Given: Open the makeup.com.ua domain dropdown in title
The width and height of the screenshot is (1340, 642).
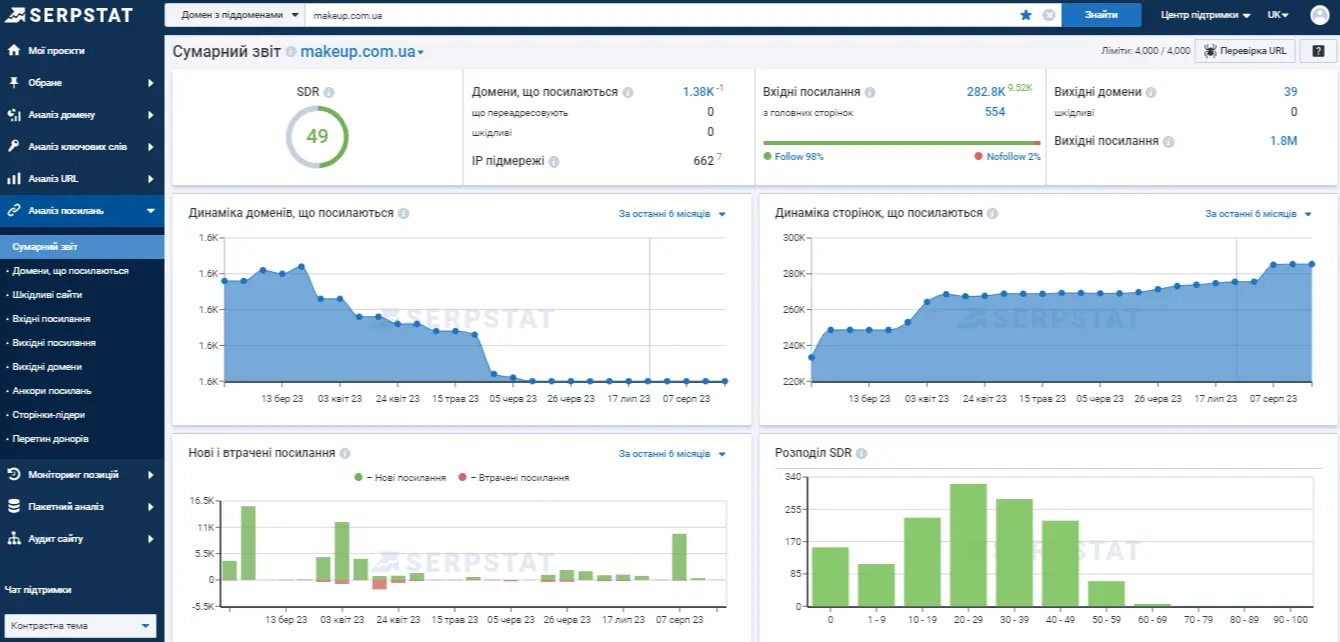Looking at the screenshot, I should [x=362, y=52].
